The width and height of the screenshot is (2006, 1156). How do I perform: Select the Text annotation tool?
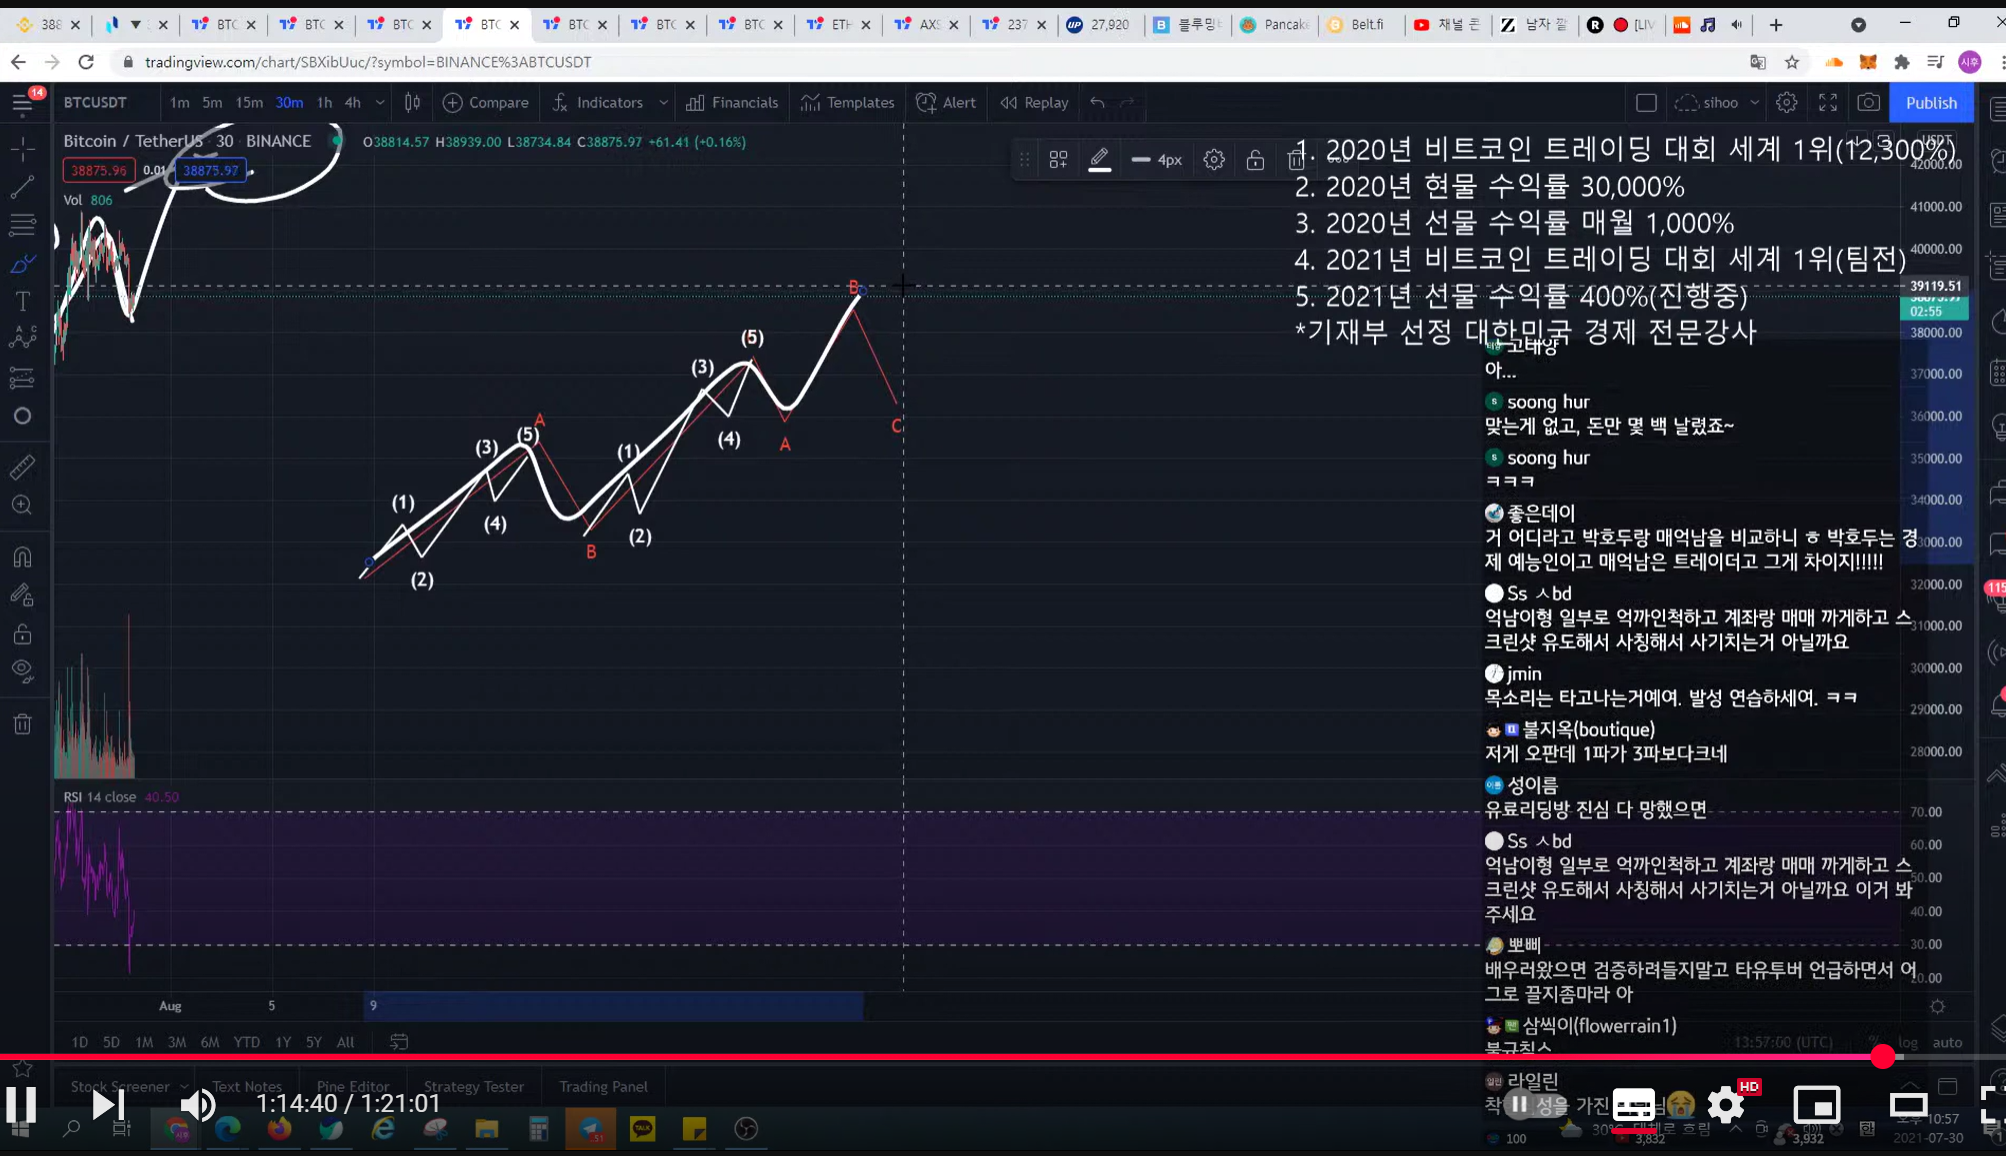pos(22,301)
